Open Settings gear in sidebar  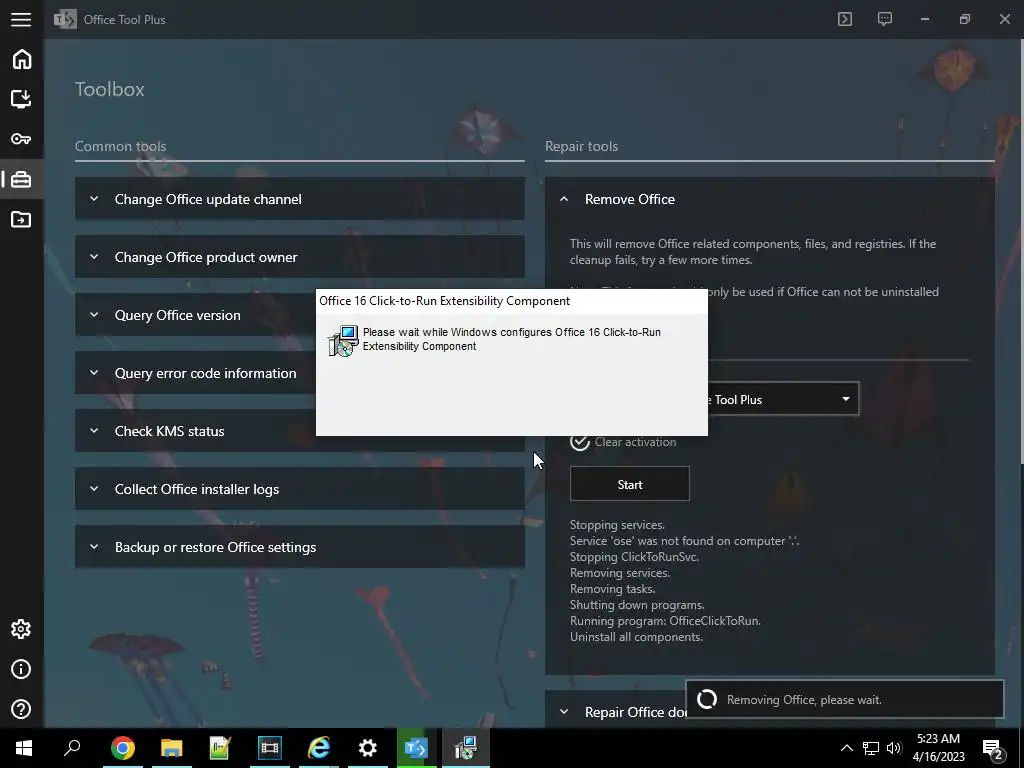point(21,629)
